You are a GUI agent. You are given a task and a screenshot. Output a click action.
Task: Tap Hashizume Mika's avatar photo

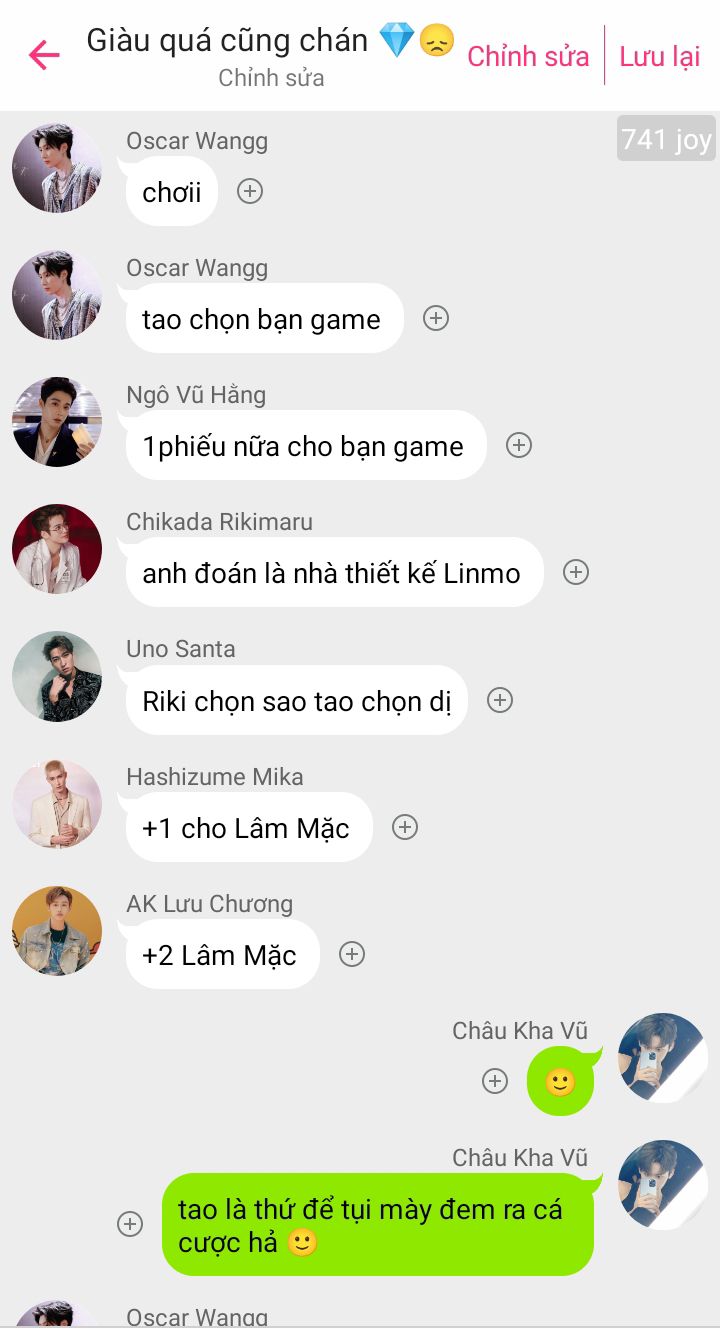pyautogui.click(x=57, y=804)
